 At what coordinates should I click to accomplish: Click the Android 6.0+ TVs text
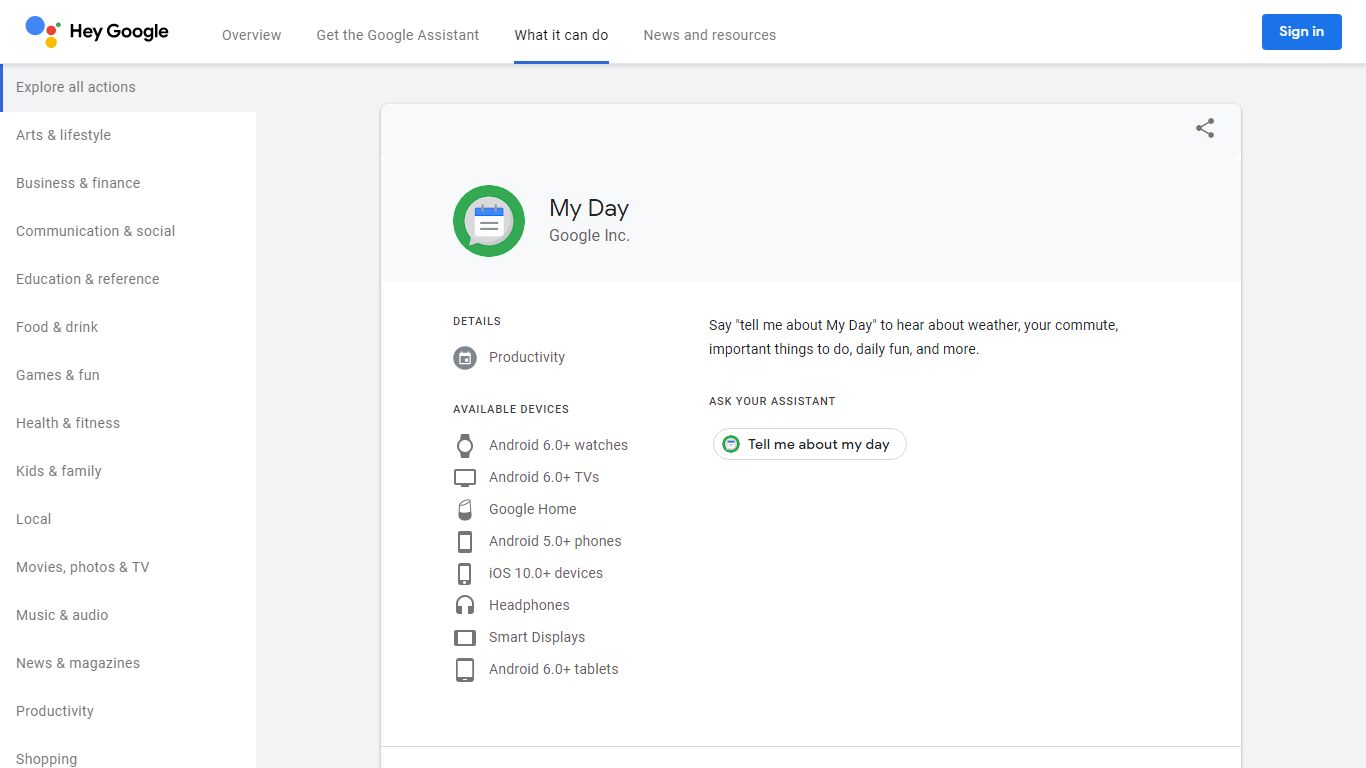pos(544,477)
